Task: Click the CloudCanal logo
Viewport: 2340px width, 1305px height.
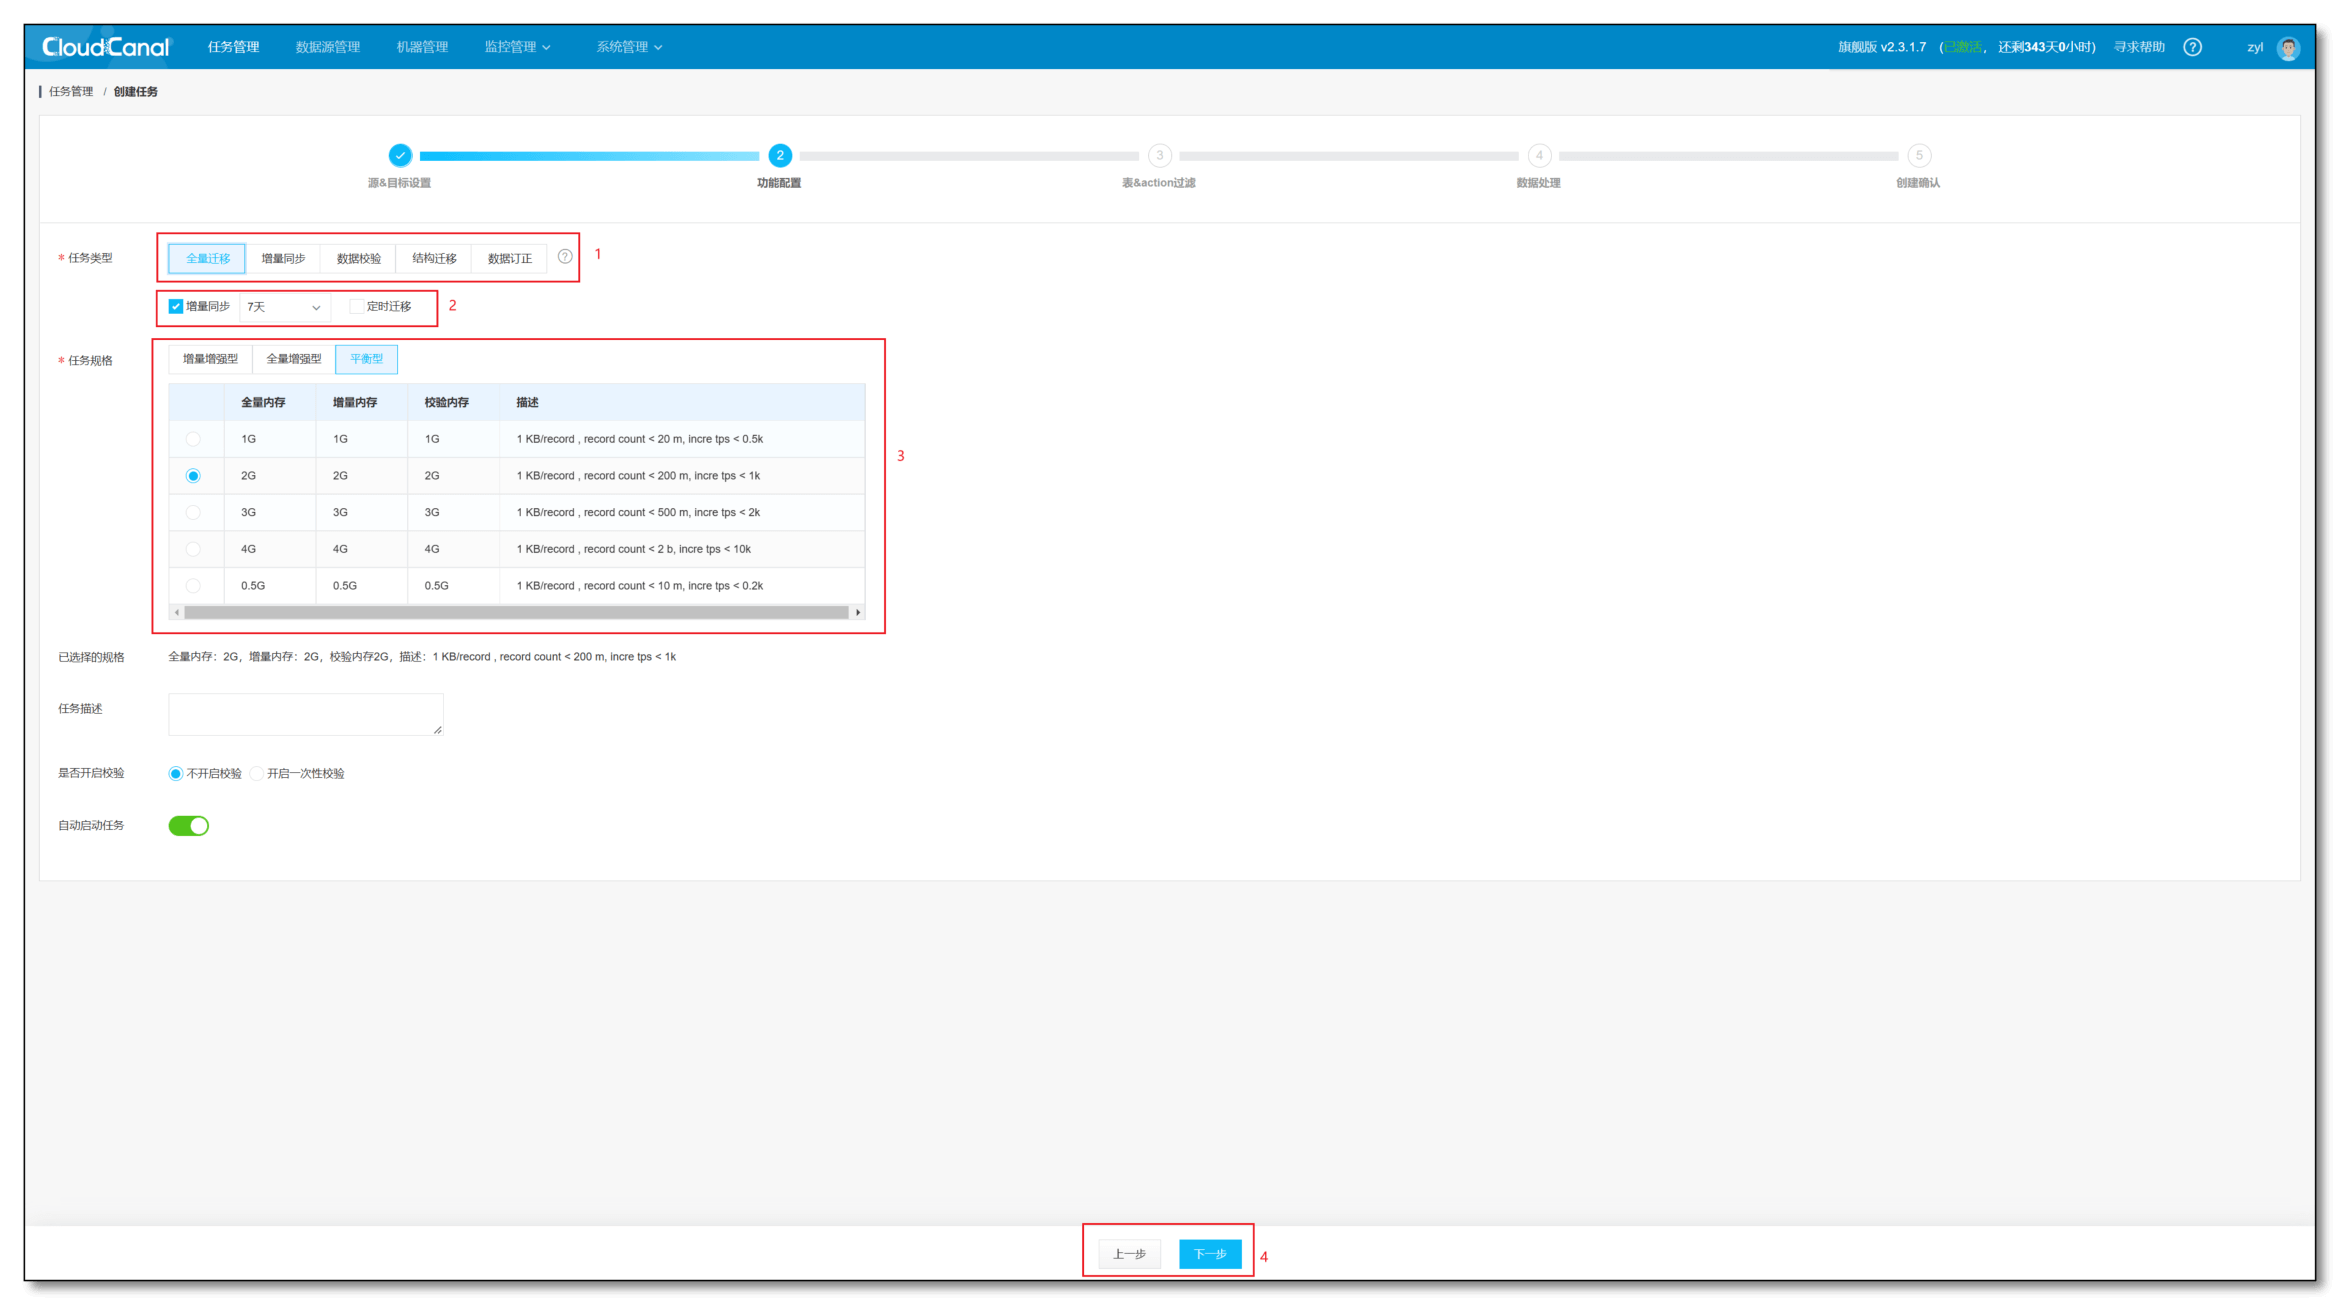Action: point(106,47)
